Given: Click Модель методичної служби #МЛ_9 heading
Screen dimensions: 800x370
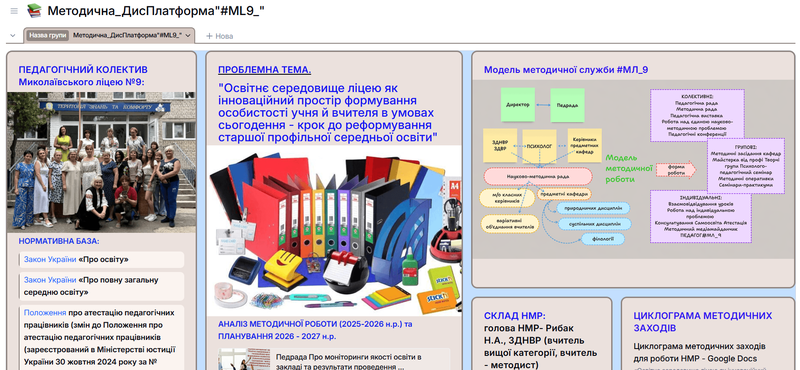Looking at the screenshot, I should (566, 70).
